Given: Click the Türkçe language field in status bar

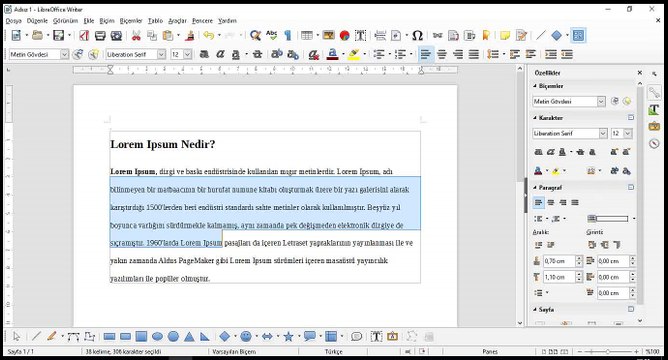Looking at the screenshot, I should click(x=334, y=351).
